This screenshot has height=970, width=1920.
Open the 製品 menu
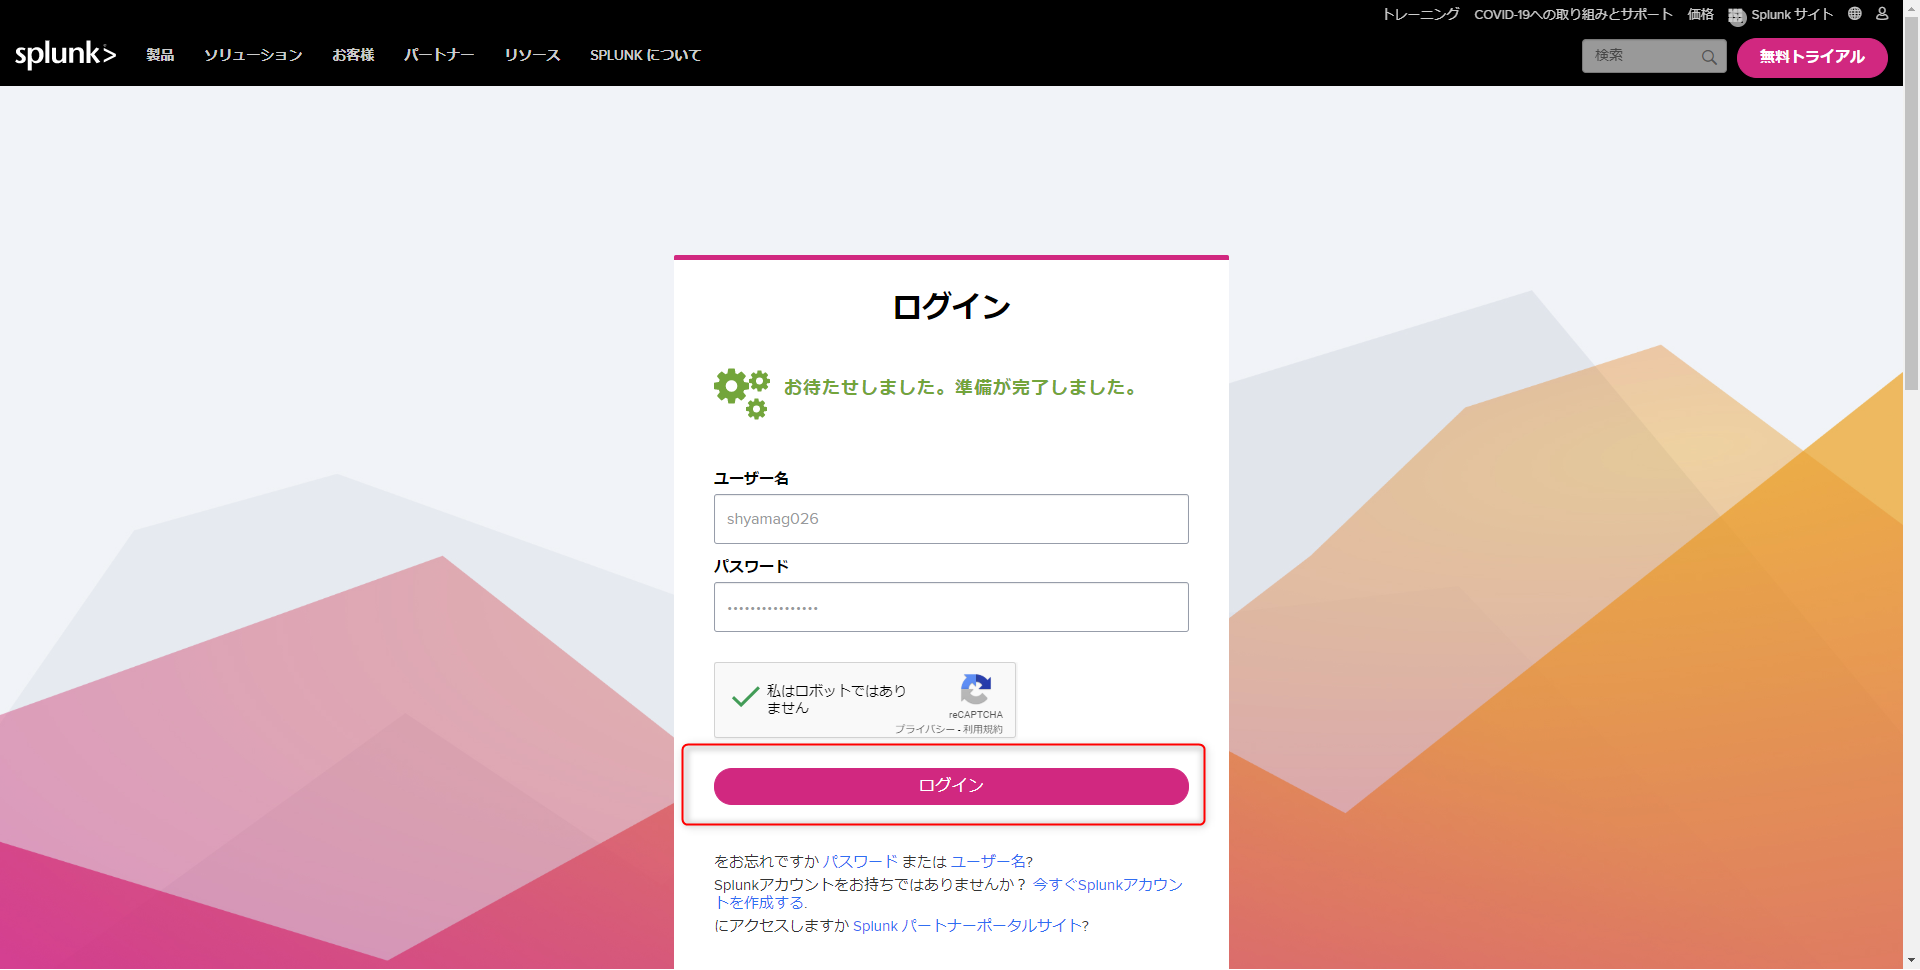point(160,55)
